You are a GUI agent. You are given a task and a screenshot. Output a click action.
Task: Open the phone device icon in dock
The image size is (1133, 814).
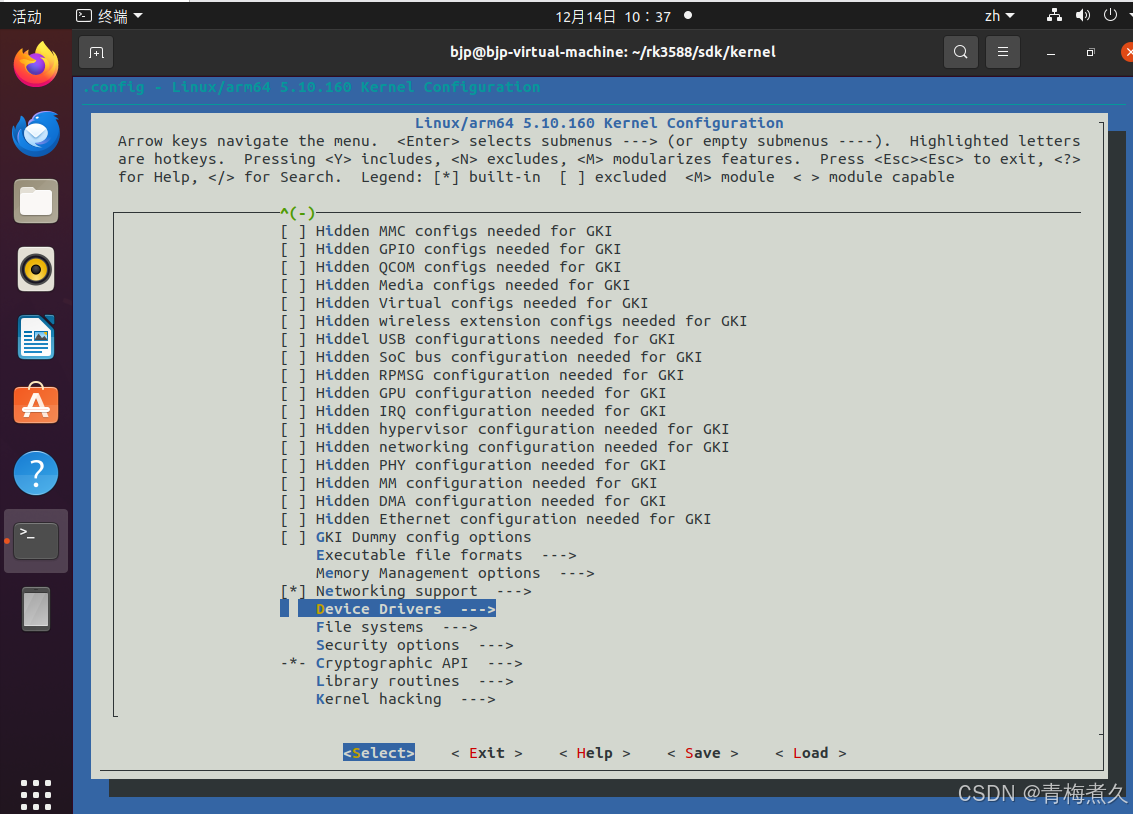36,609
